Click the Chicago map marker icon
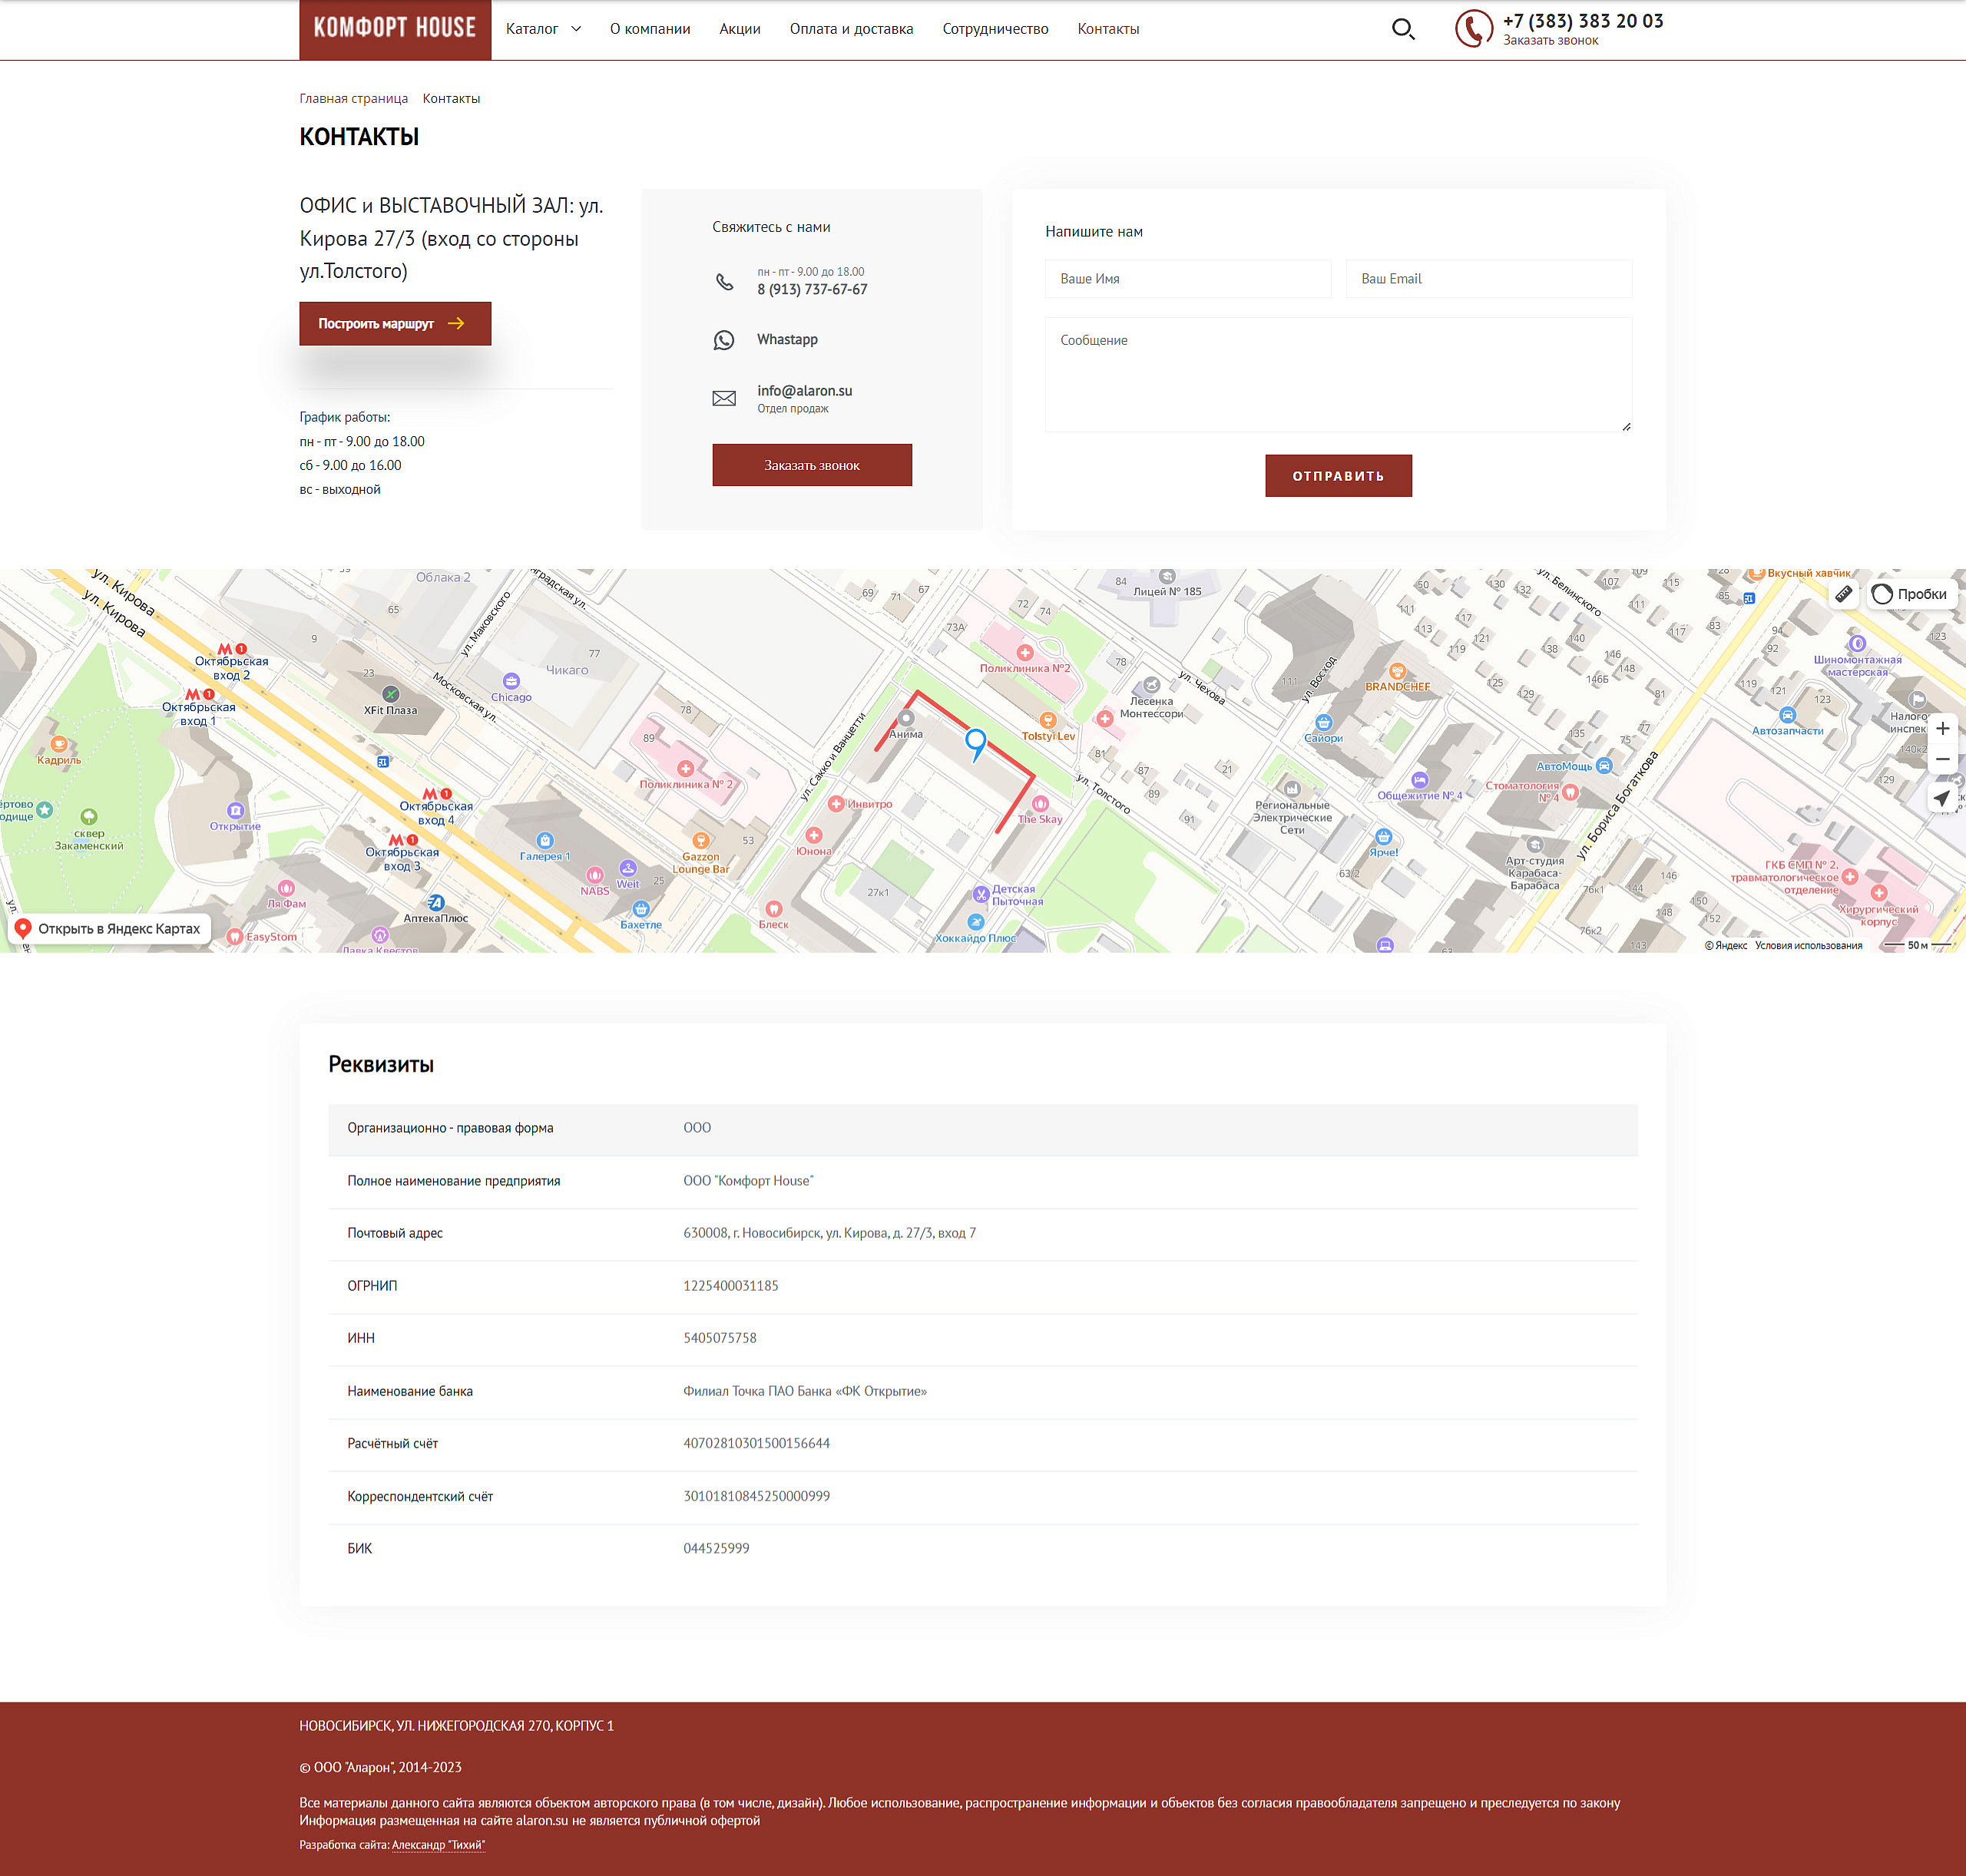This screenshot has height=1876, width=1966. [511, 681]
